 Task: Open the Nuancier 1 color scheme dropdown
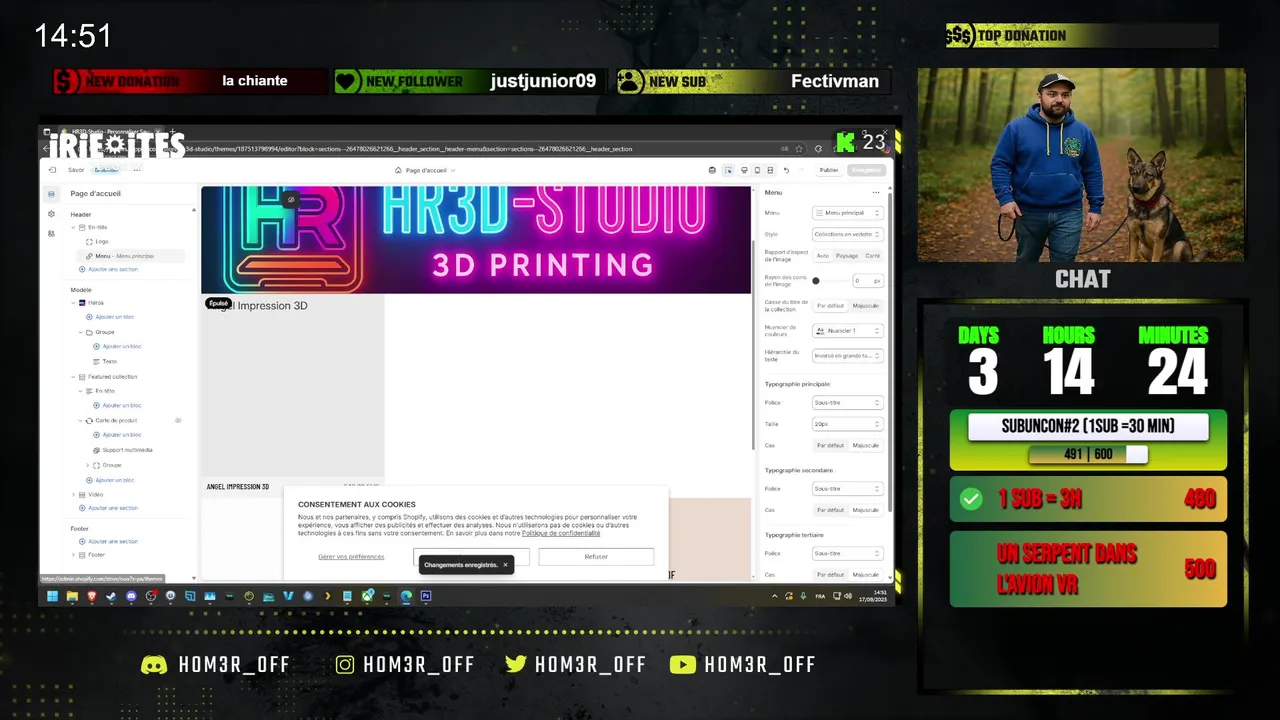[847, 331]
